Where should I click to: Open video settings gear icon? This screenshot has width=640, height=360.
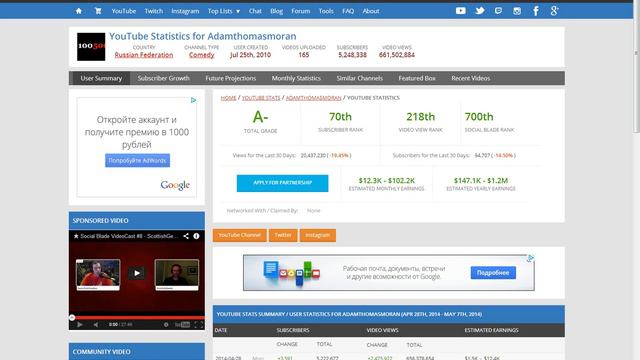click(166, 324)
